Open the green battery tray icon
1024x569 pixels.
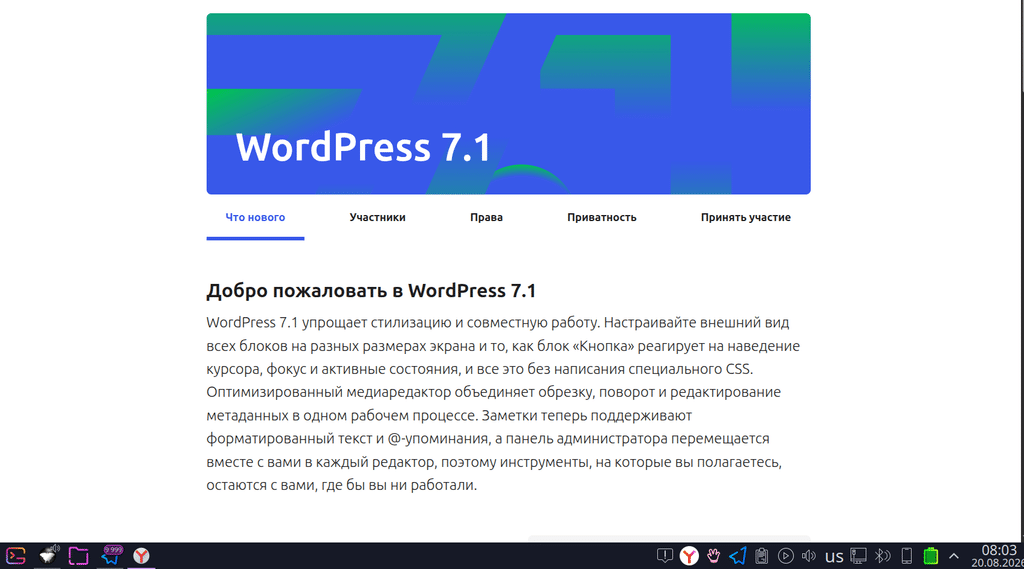point(931,556)
